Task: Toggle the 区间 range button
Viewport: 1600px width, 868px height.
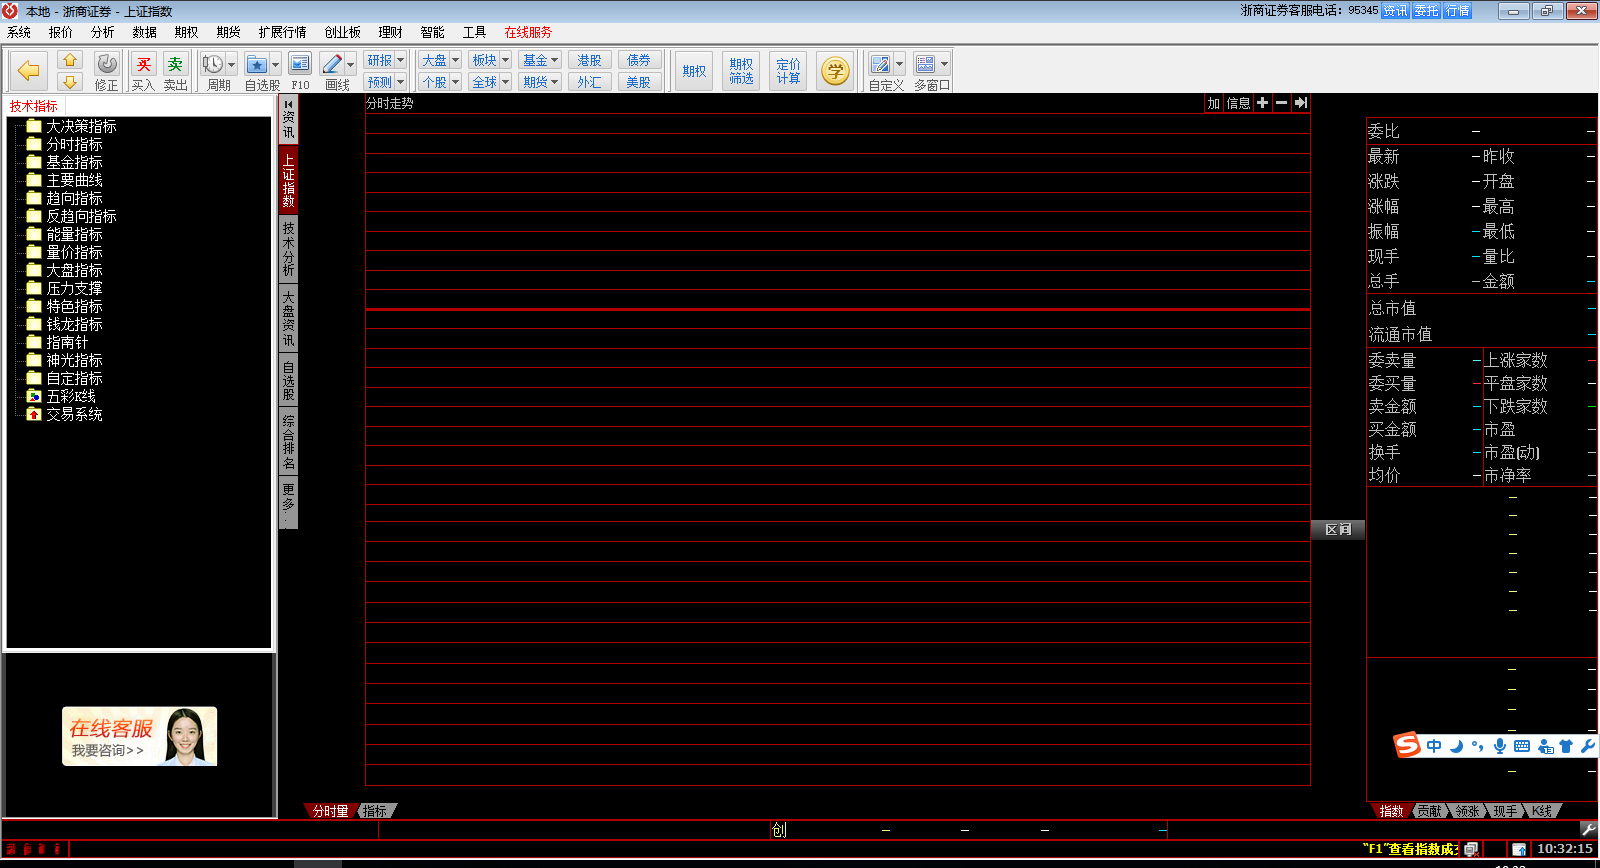Action: 1337,530
